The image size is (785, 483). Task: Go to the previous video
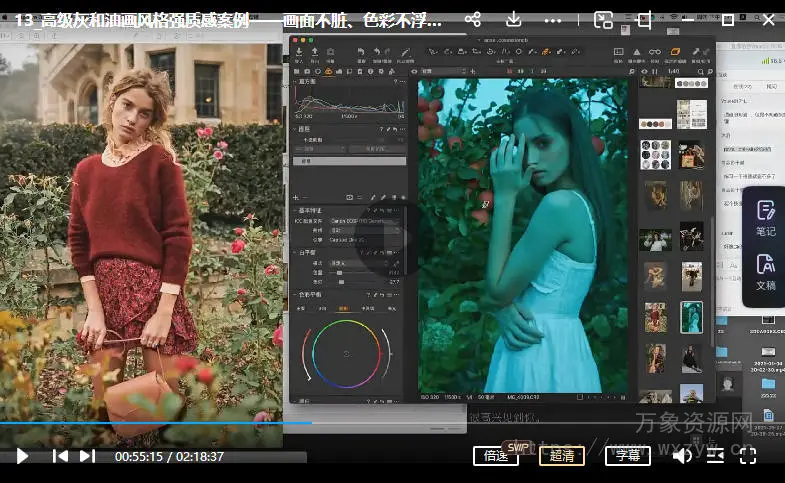click(x=60, y=456)
